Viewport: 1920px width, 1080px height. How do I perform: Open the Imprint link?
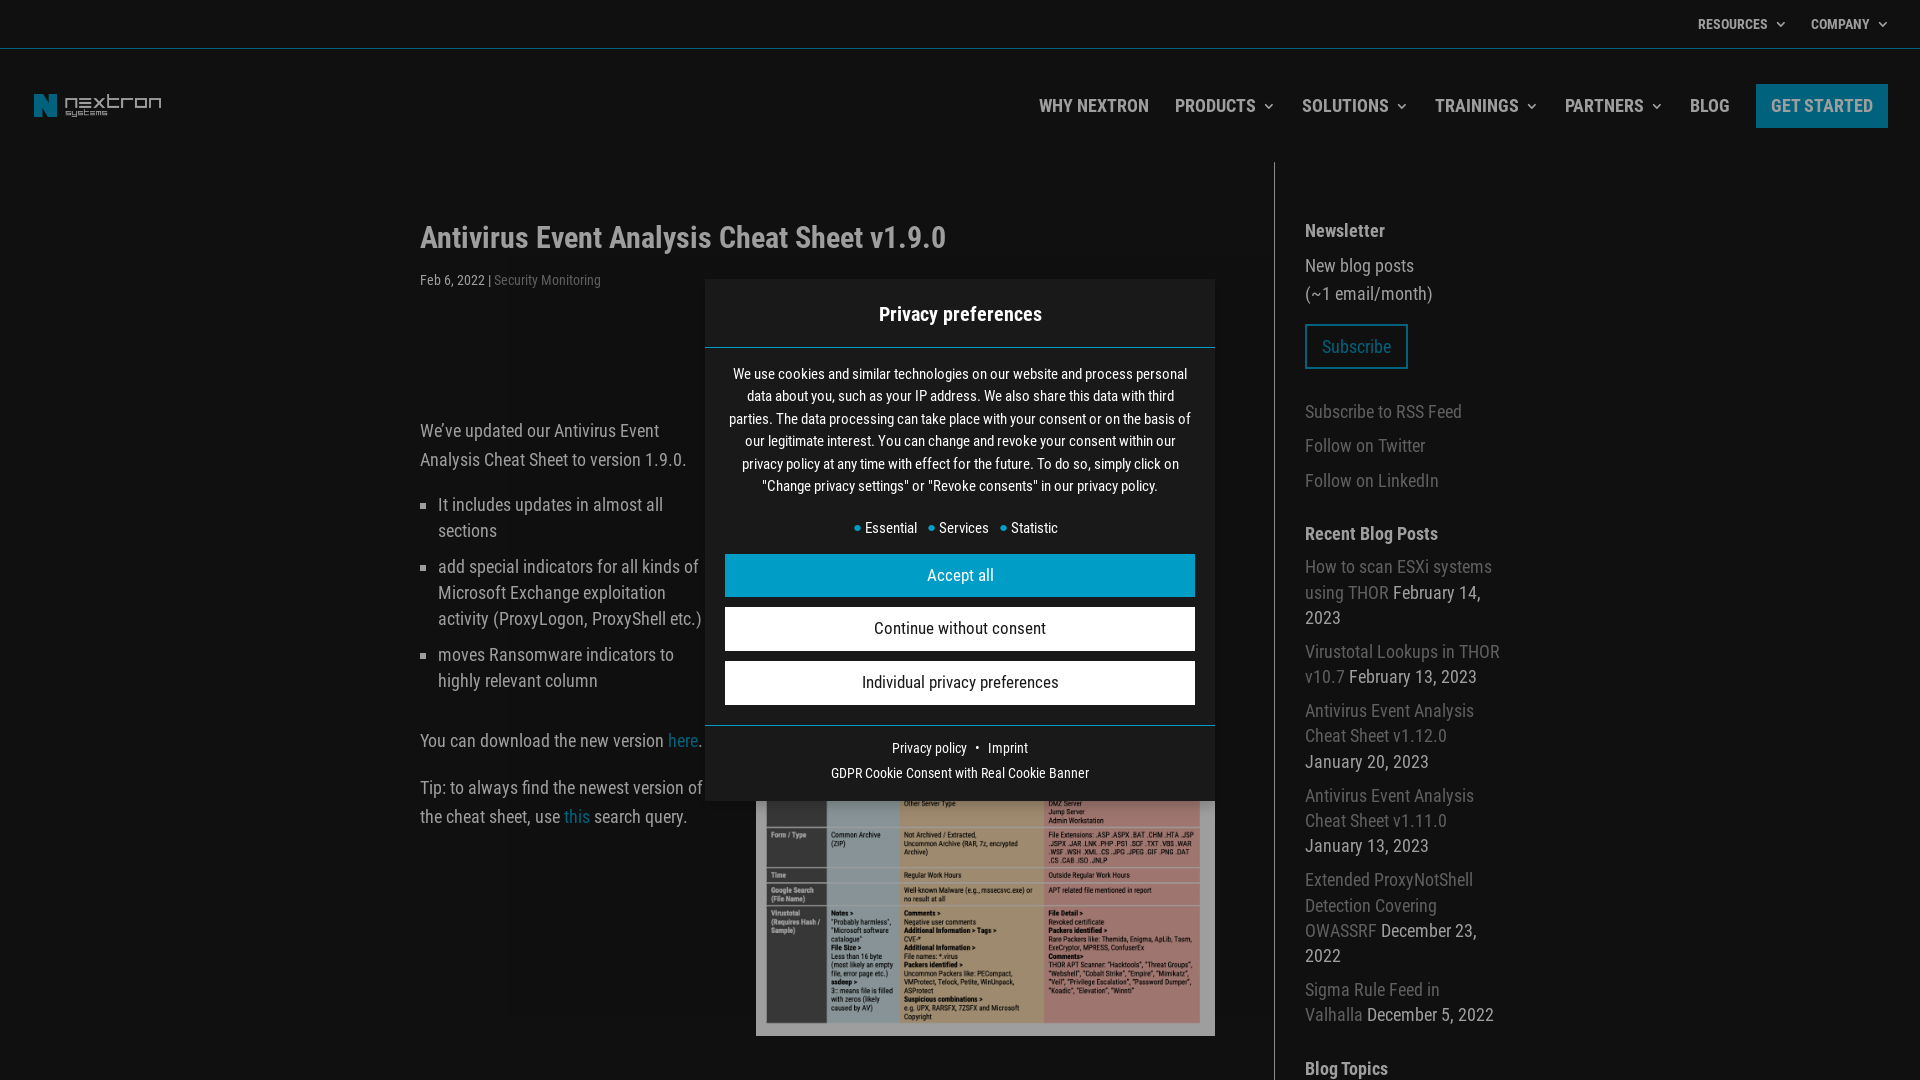point(1007,748)
